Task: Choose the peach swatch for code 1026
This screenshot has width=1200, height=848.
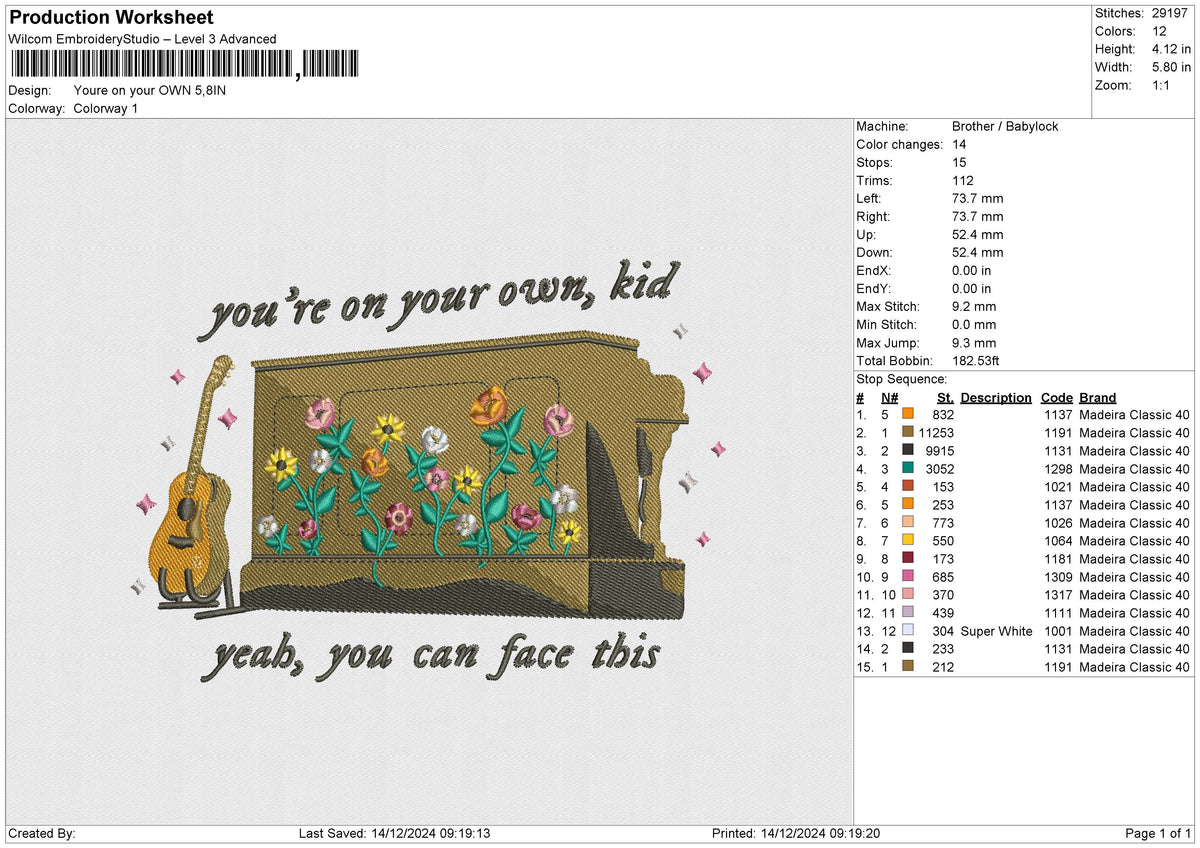Action: [x=908, y=522]
